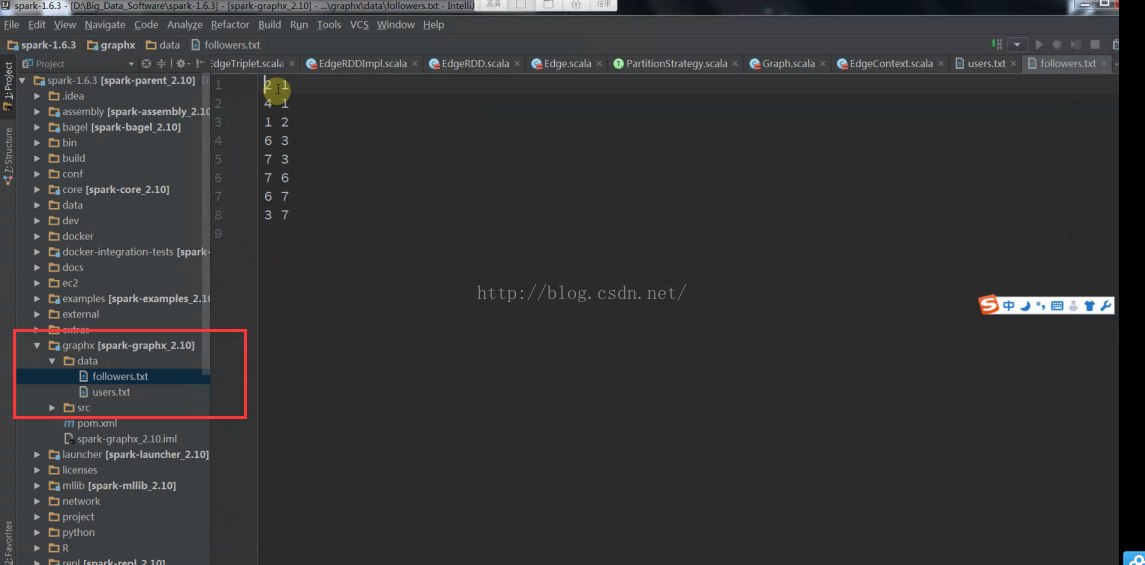Collapse the graphx data folder arrow
Viewport: 1145px width, 565px height.
(53, 361)
